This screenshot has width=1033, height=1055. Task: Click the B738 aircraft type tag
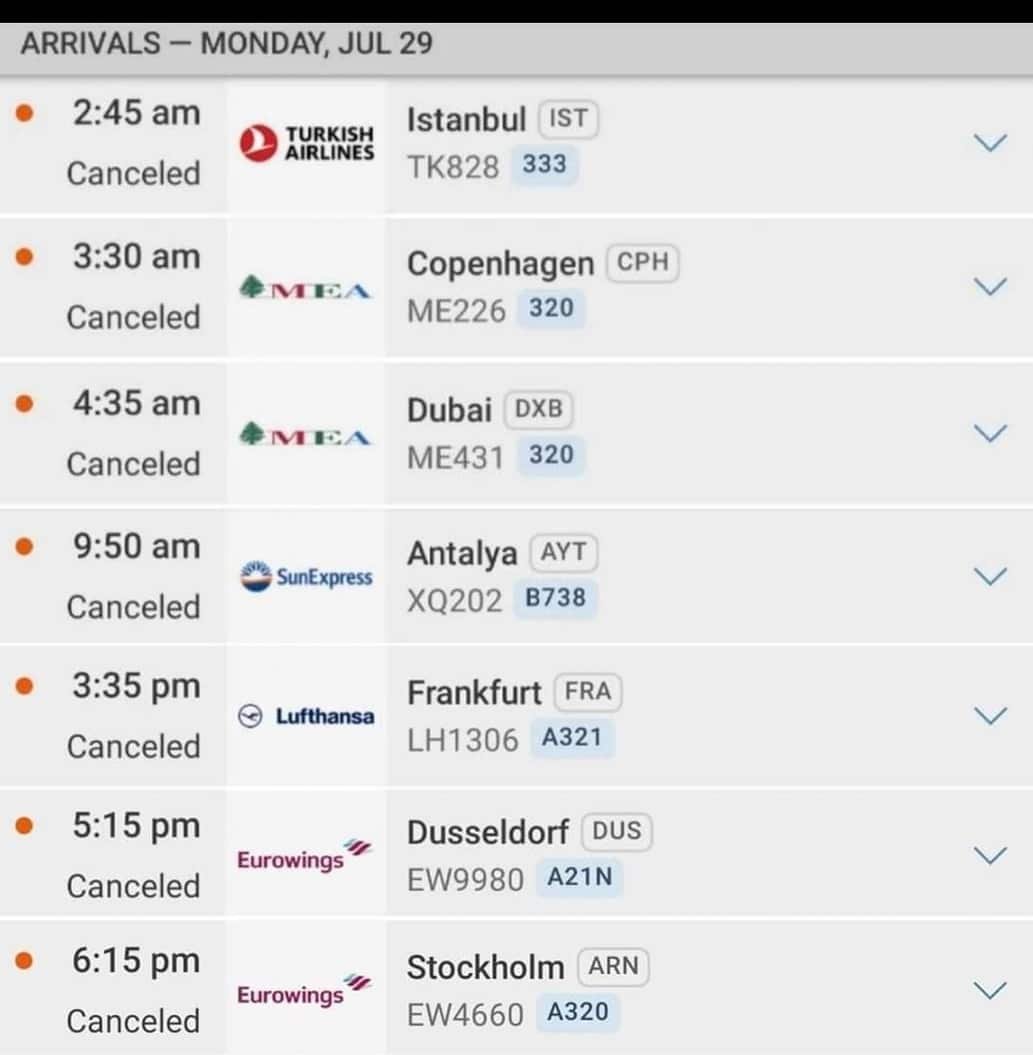click(555, 598)
